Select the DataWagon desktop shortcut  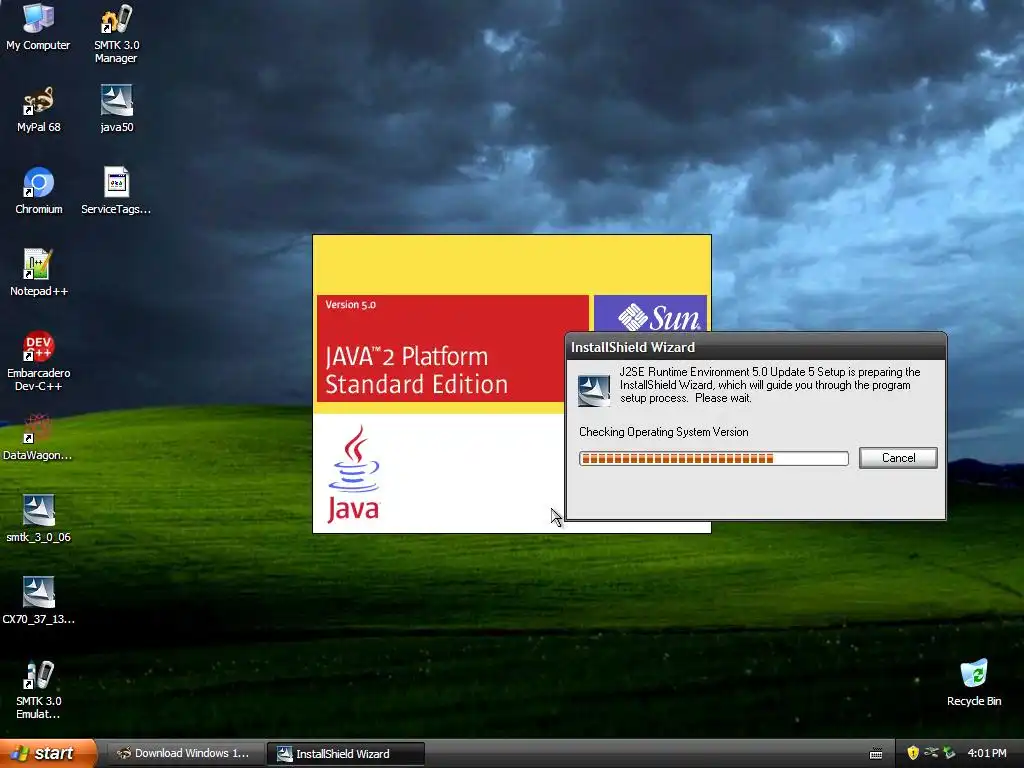click(x=38, y=437)
